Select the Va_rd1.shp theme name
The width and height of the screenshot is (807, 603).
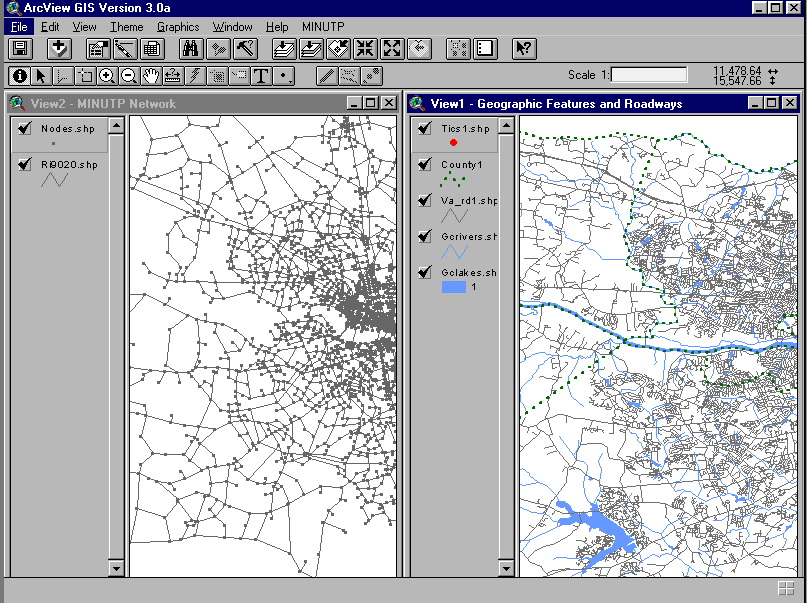tap(469, 201)
